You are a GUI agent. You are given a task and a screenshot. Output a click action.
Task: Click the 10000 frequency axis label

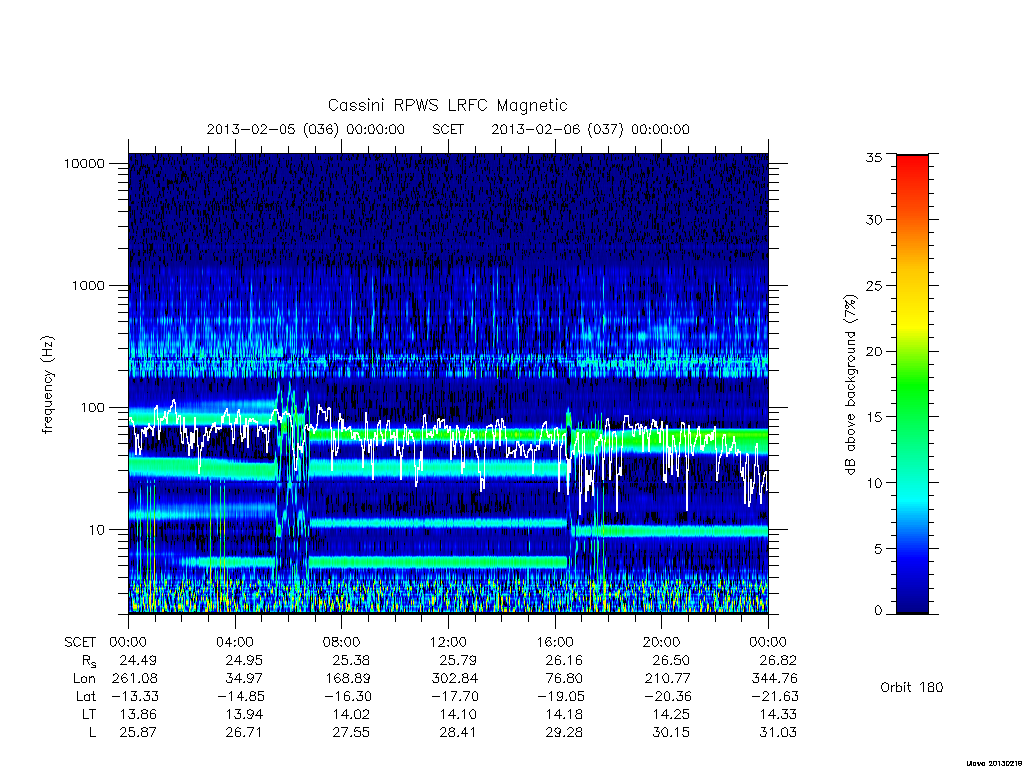coord(84,164)
